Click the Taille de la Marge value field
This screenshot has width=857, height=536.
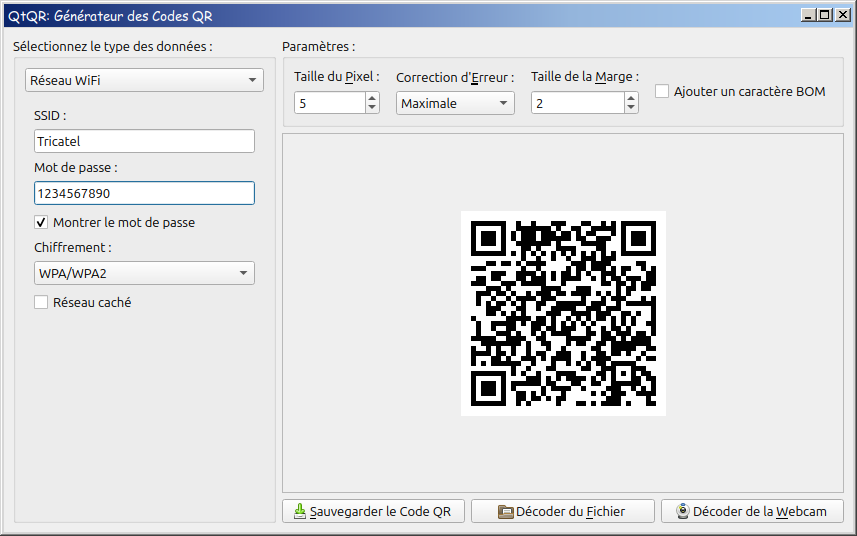pyautogui.click(x=578, y=103)
